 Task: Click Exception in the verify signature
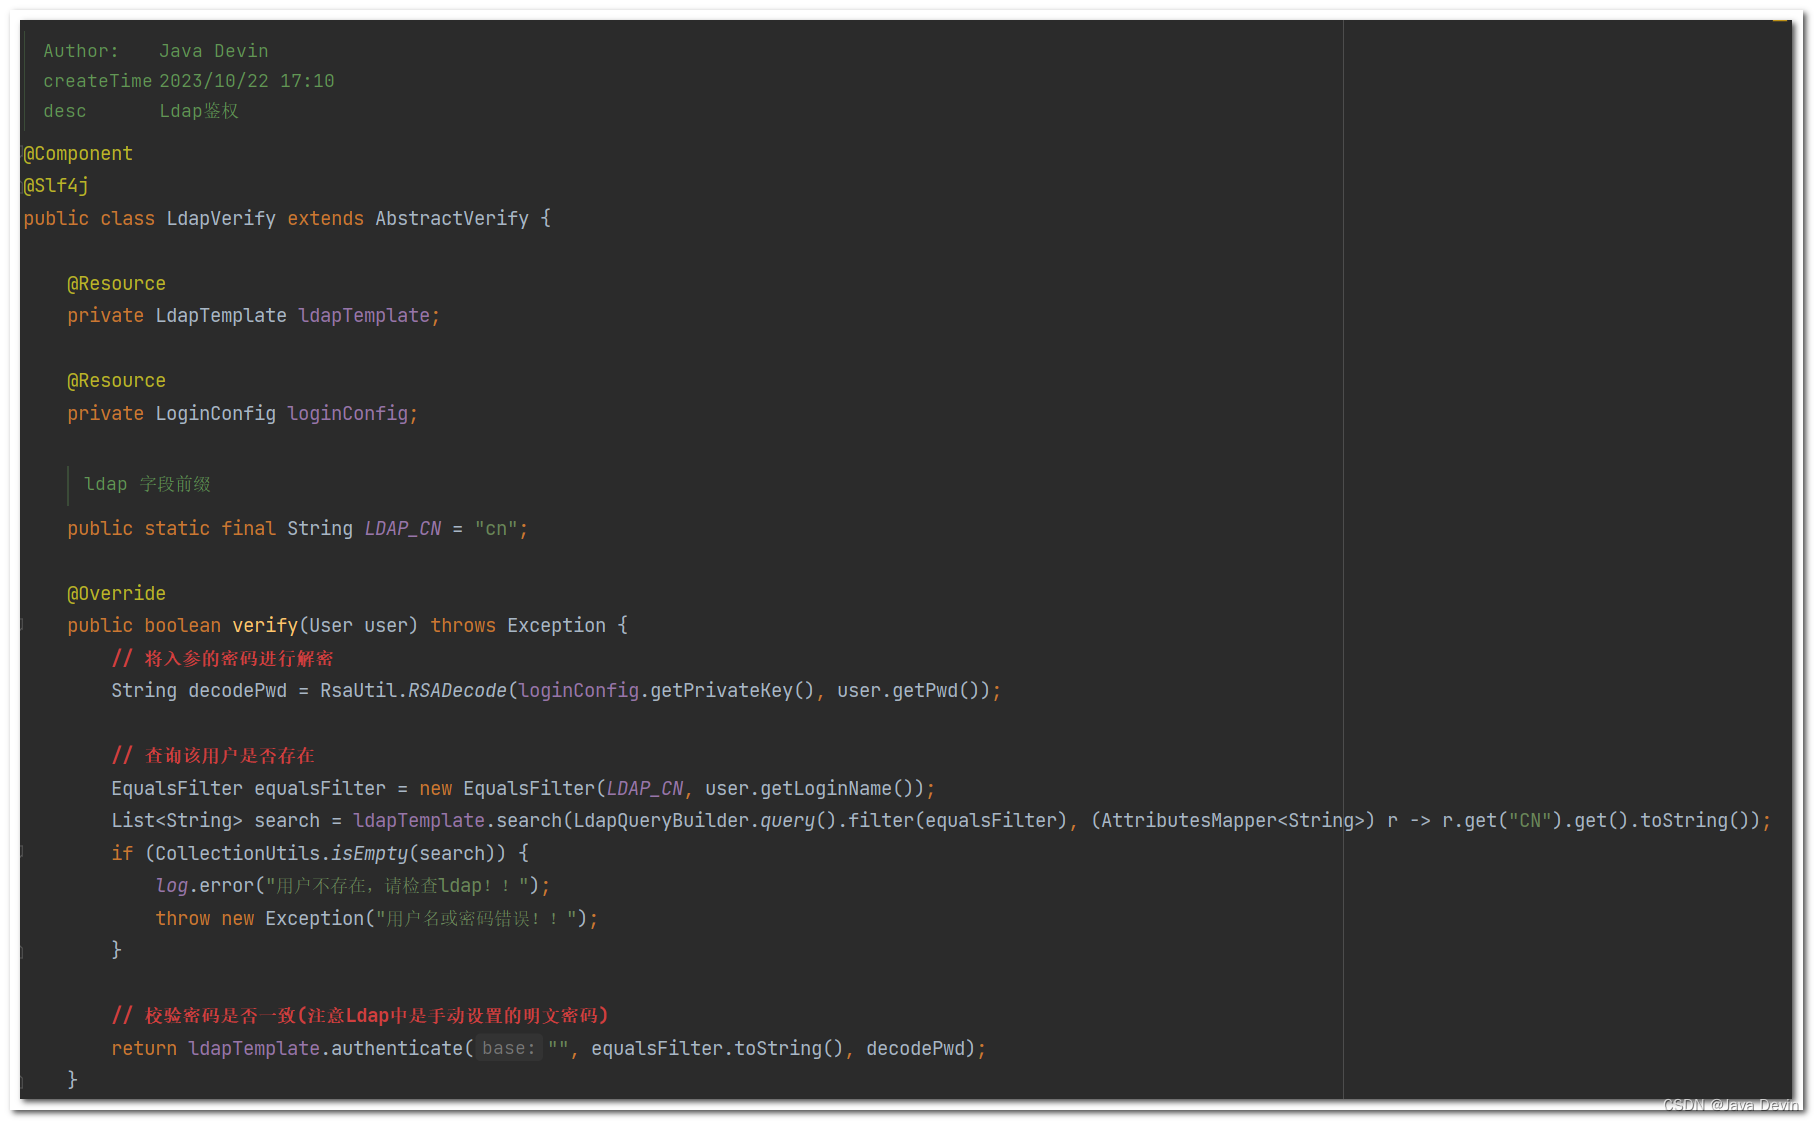point(556,625)
